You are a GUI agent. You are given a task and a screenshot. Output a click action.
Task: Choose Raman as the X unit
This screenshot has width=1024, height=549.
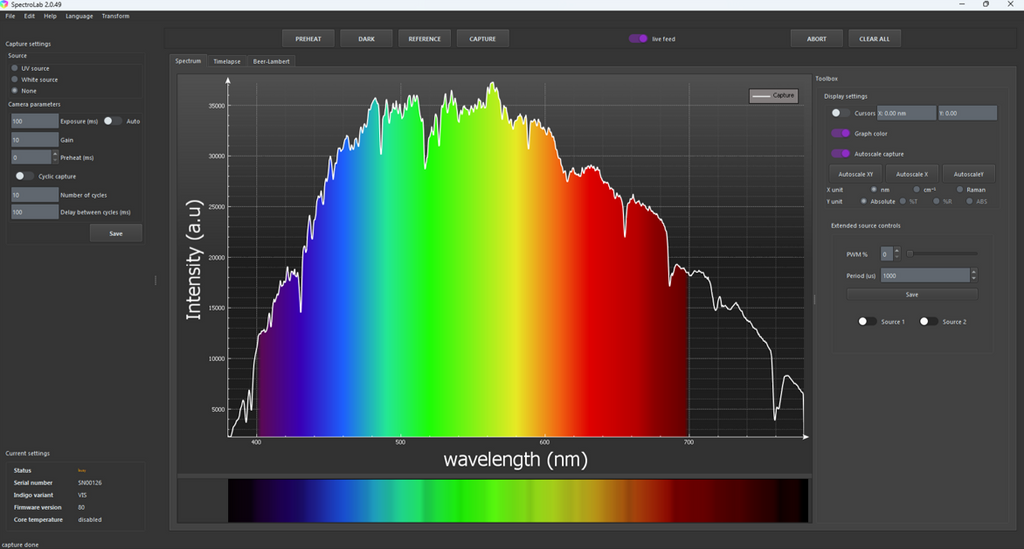(961, 189)
